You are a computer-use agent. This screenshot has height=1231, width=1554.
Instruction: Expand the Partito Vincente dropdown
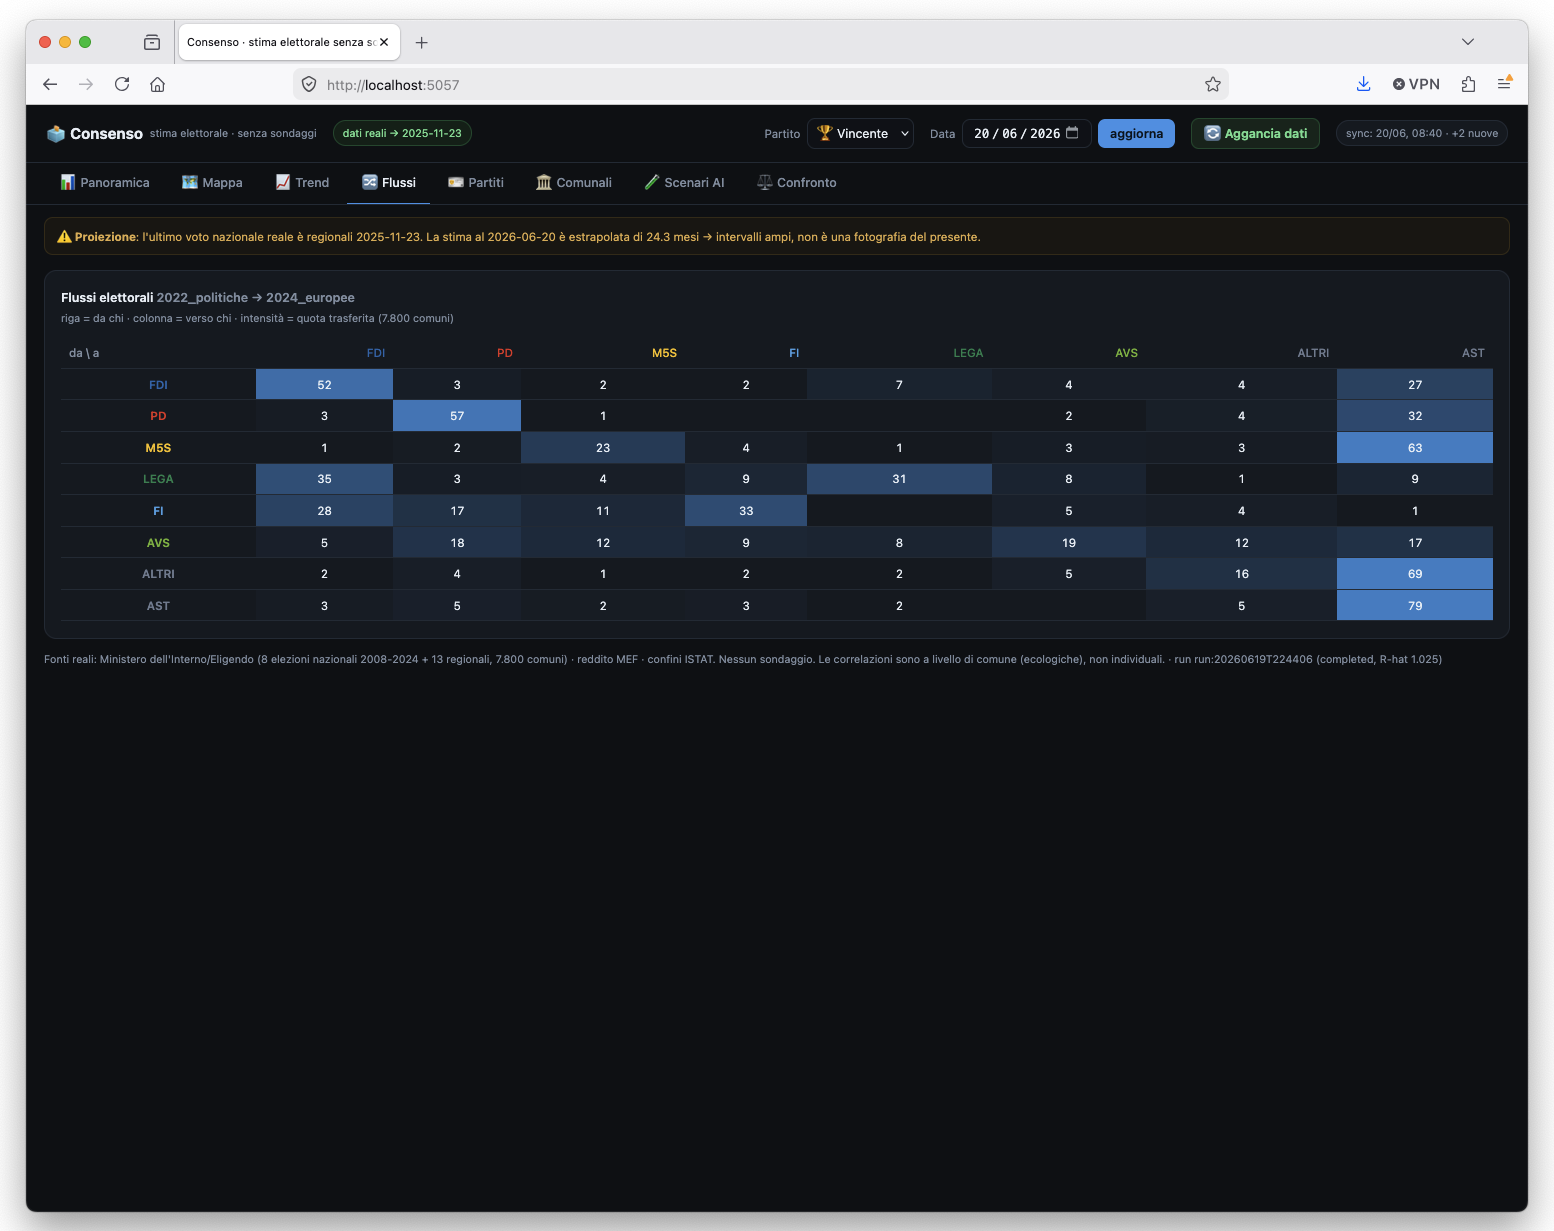tap(861, 134)
